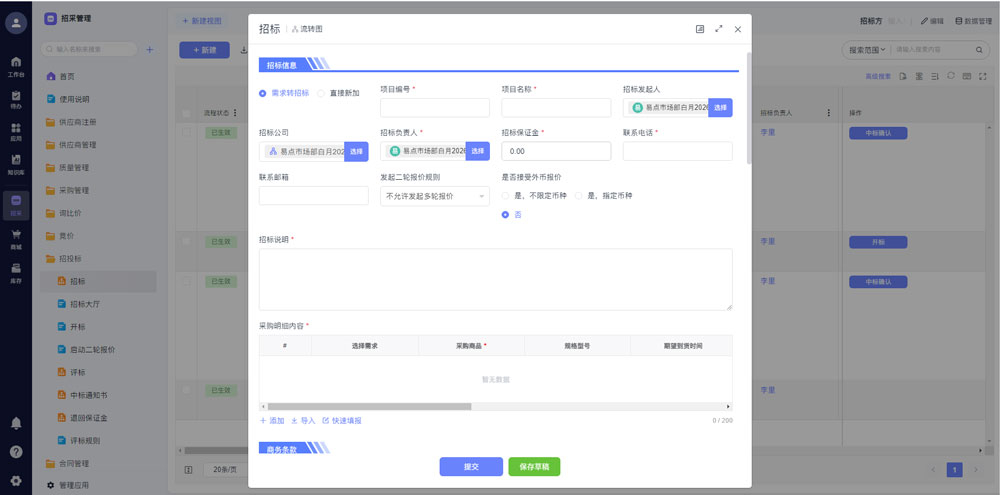The image size is (1000, 495).
Task: Click 导入 import icon below detail table
Action: [x=302, y=420]
